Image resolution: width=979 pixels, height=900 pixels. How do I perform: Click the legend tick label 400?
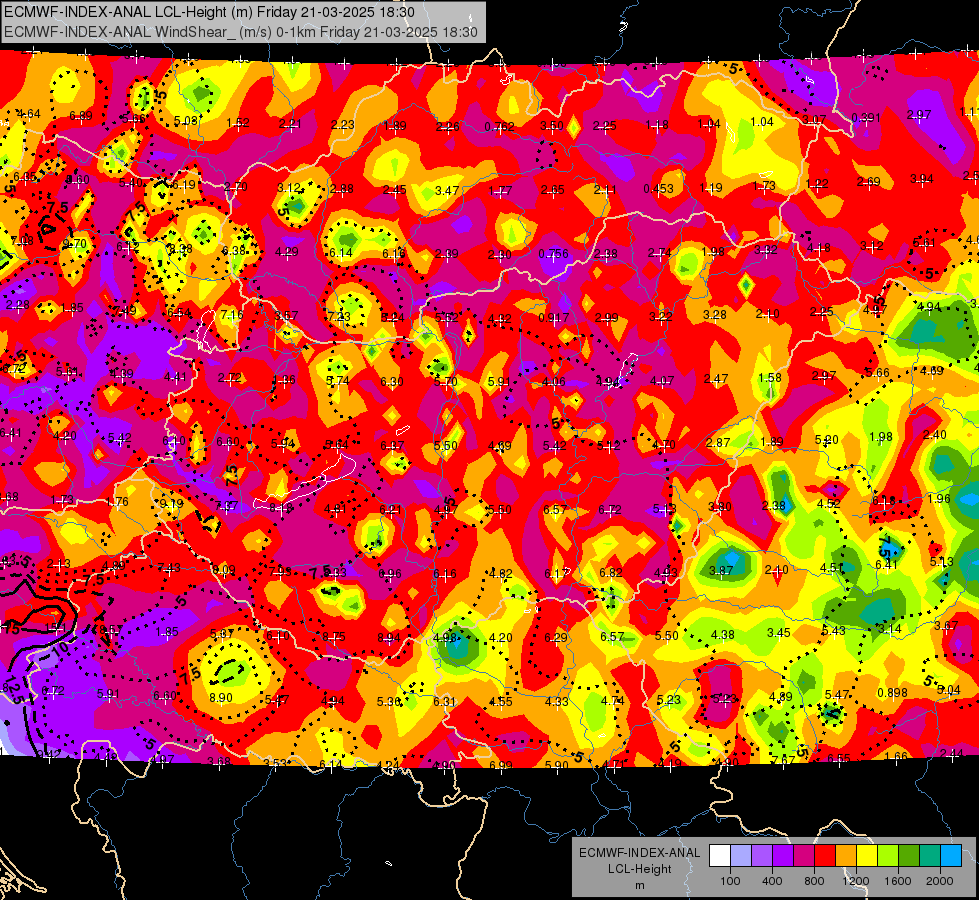pos(772,881)
